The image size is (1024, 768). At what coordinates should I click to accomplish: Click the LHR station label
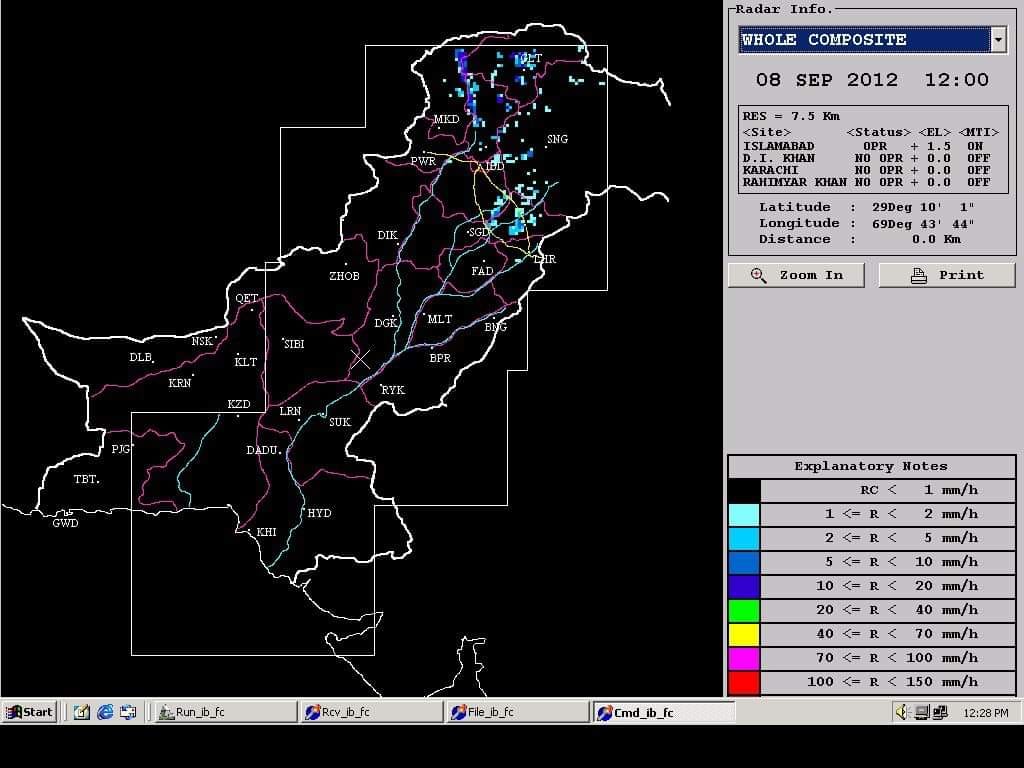click(545, 259)
